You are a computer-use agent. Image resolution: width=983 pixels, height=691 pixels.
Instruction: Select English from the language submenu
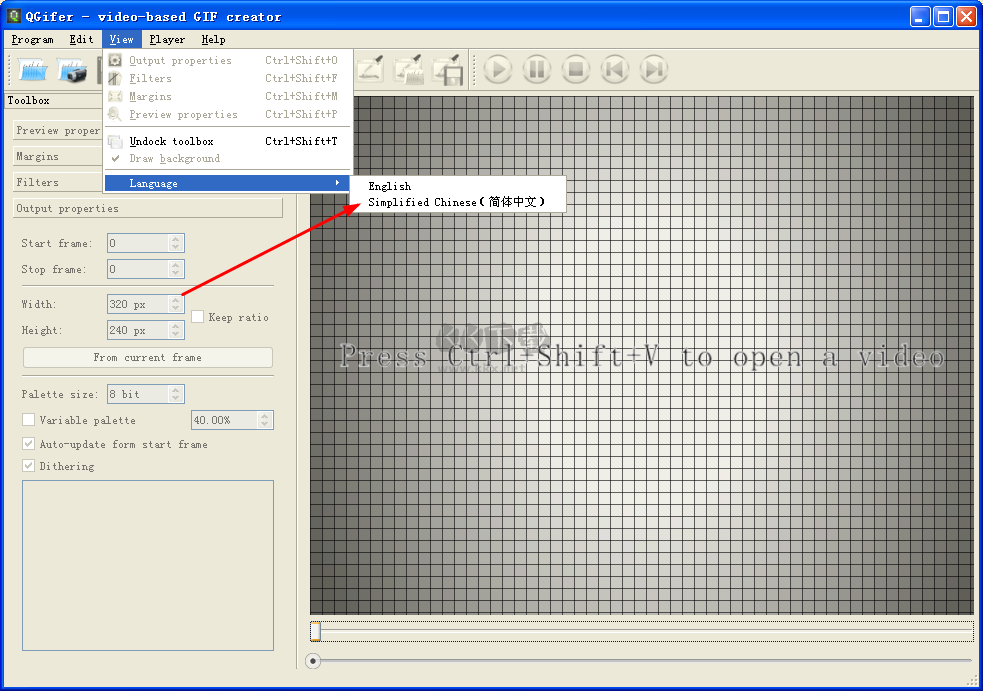pyautogui.click(x=390, y=186)
